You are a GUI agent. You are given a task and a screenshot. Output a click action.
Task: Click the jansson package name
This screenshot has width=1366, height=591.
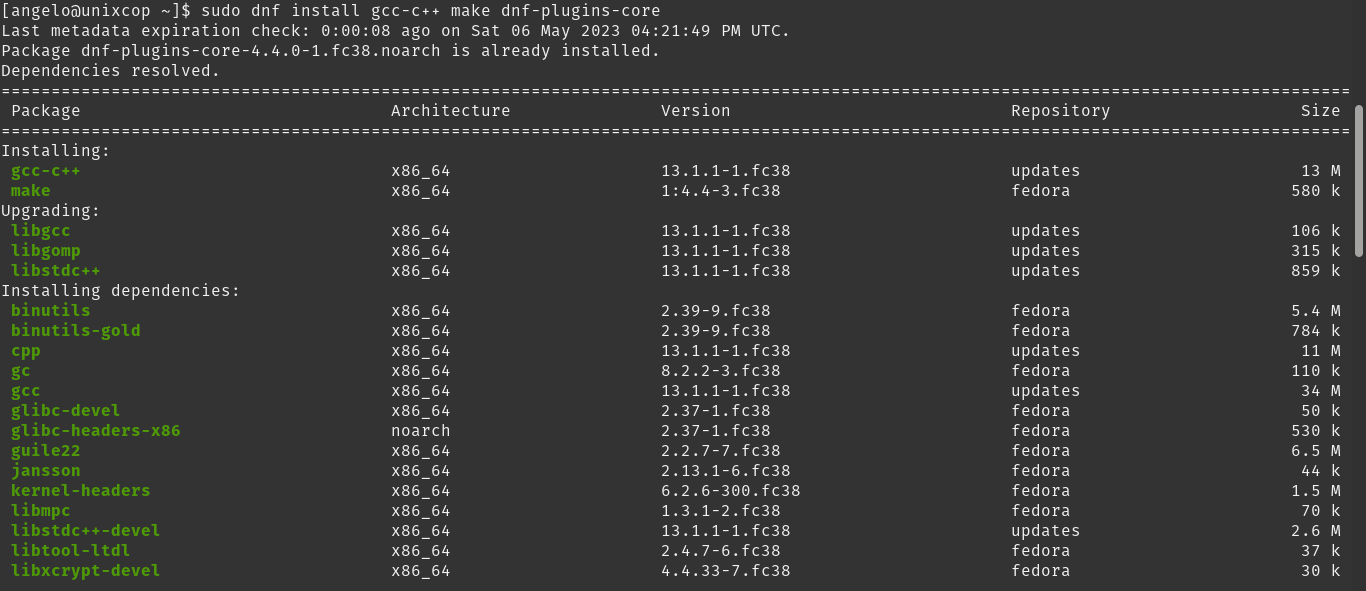pos(46,471)
